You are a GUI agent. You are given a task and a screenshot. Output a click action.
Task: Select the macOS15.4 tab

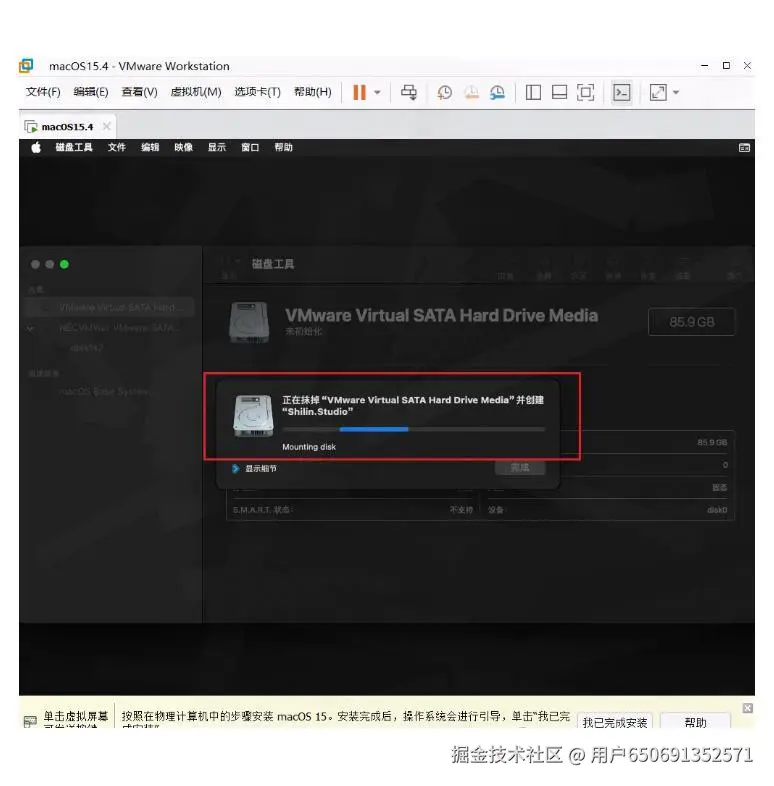coord(67,127)
